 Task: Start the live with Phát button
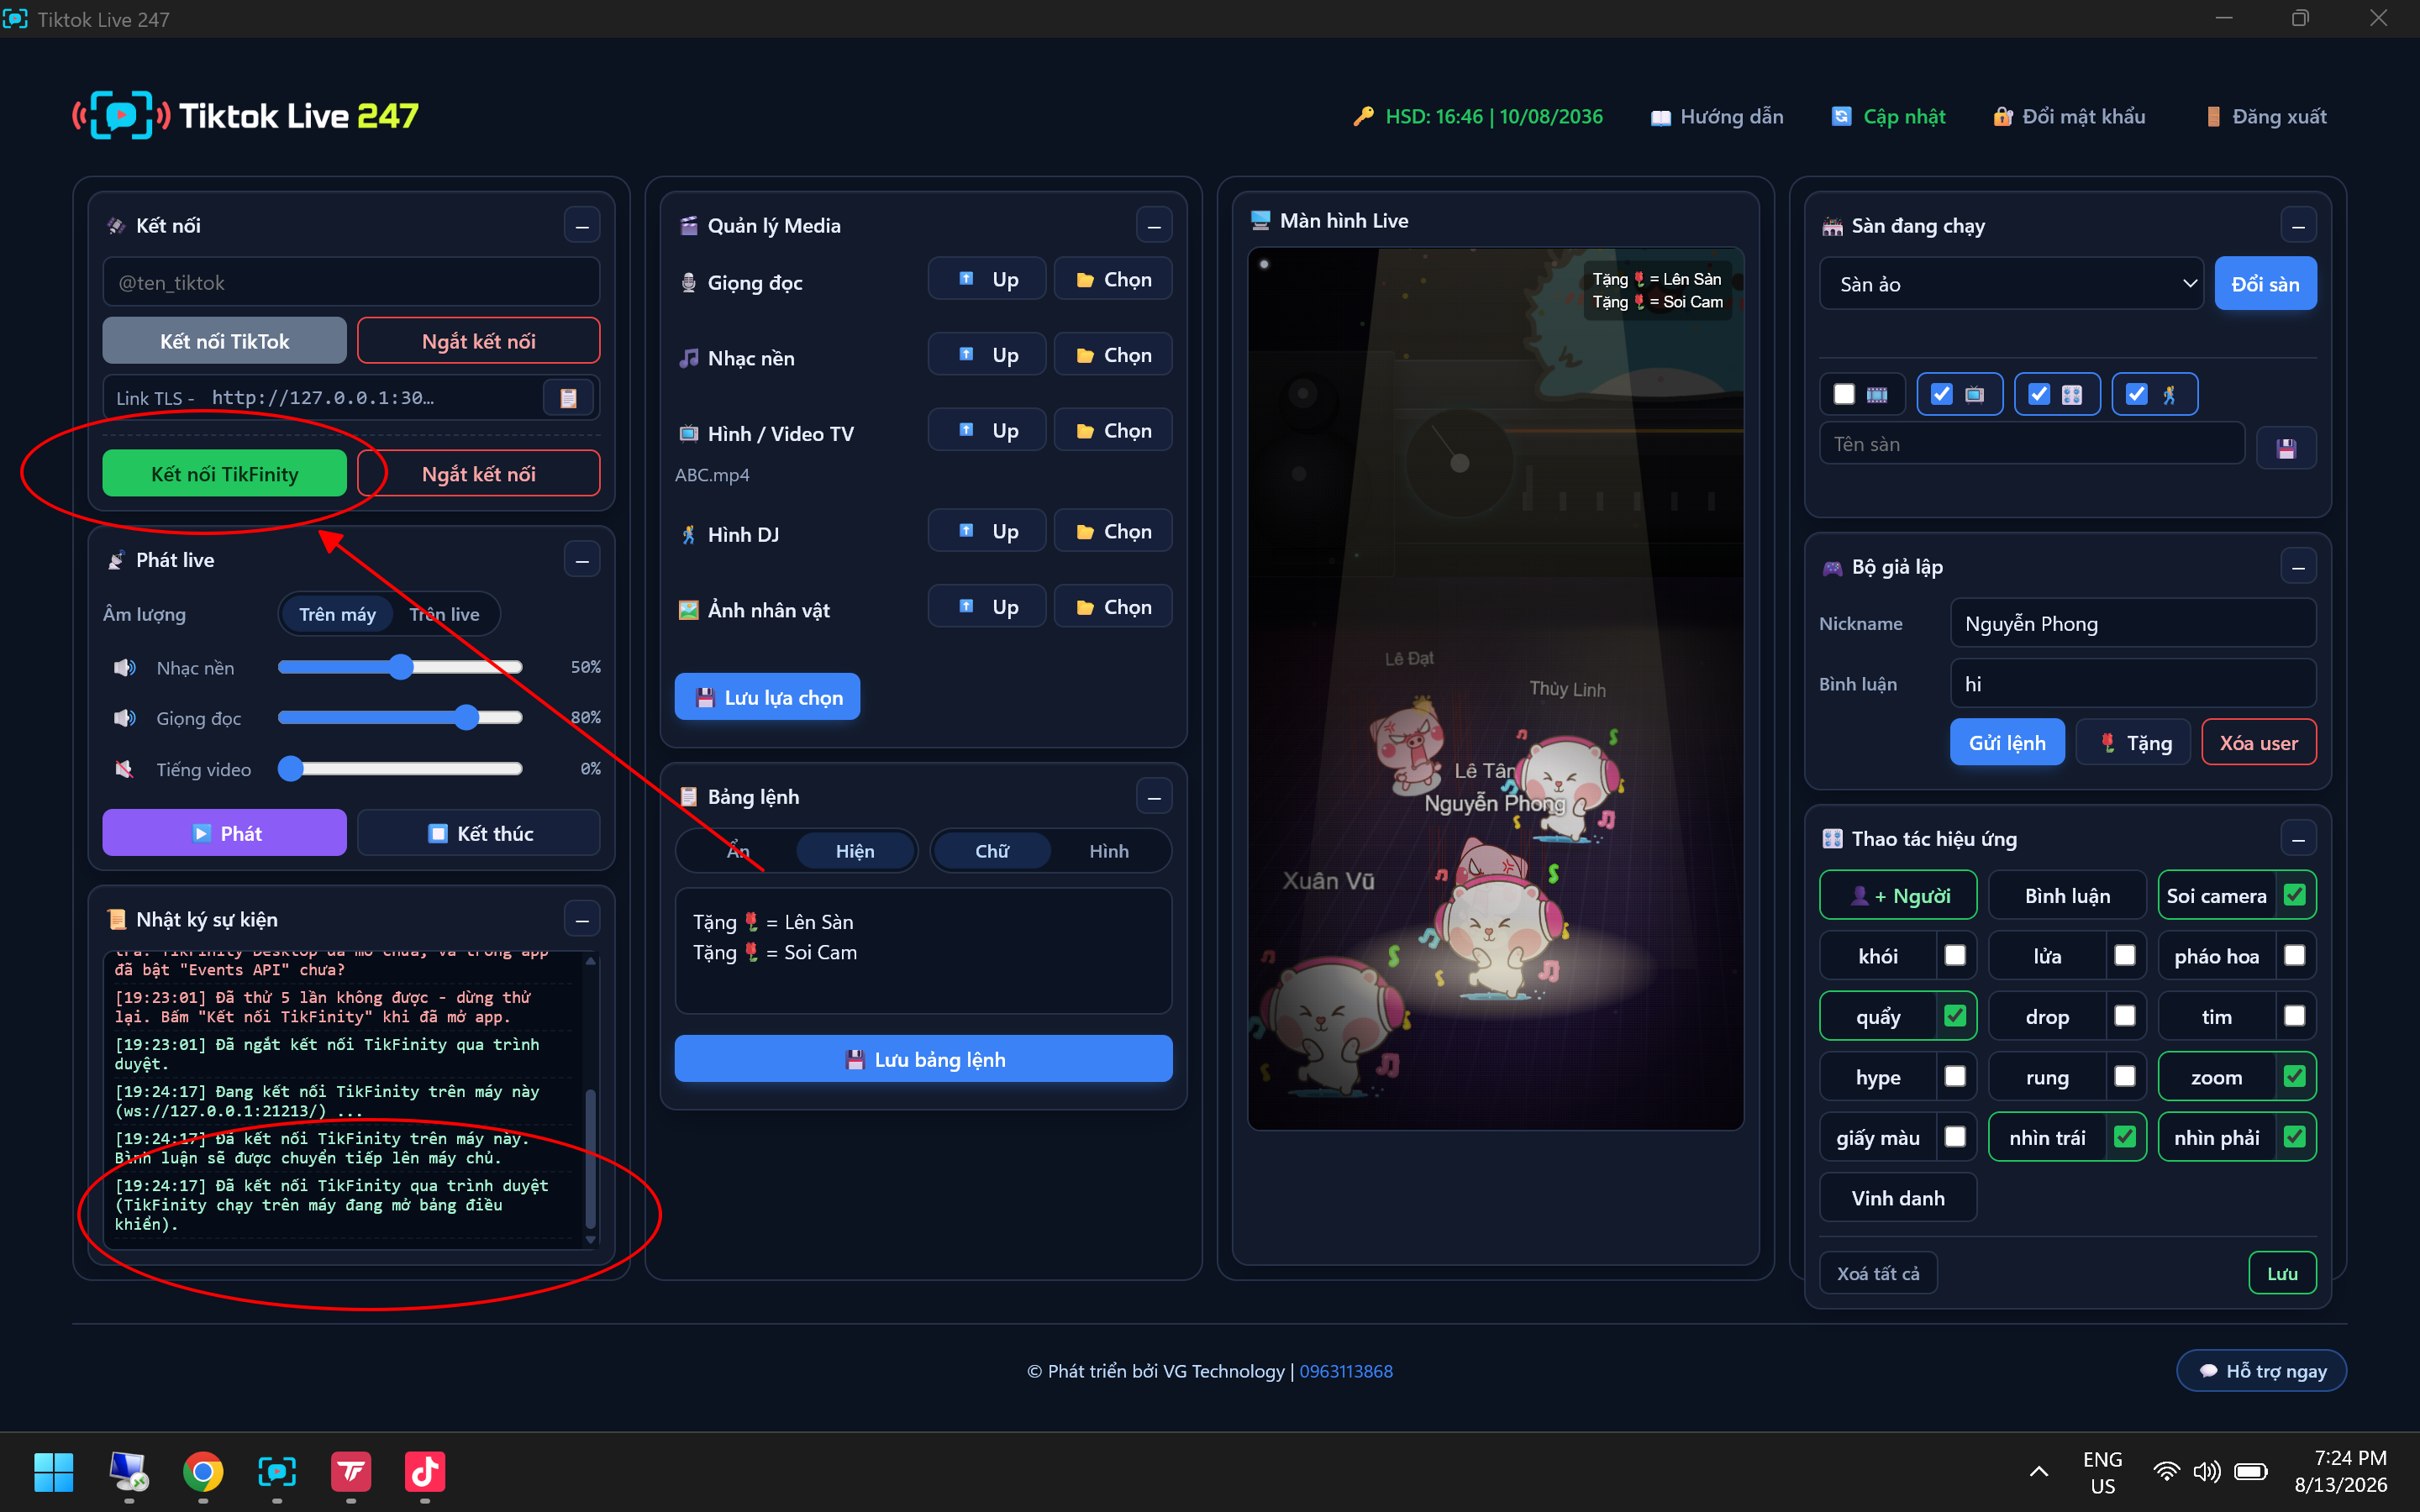coord(225,833)
